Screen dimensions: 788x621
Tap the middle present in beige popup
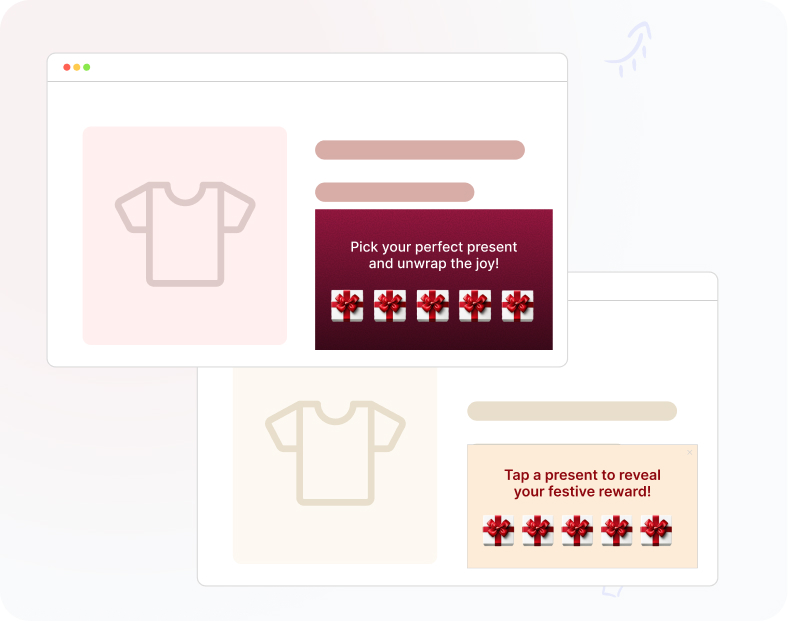[577, 530]
